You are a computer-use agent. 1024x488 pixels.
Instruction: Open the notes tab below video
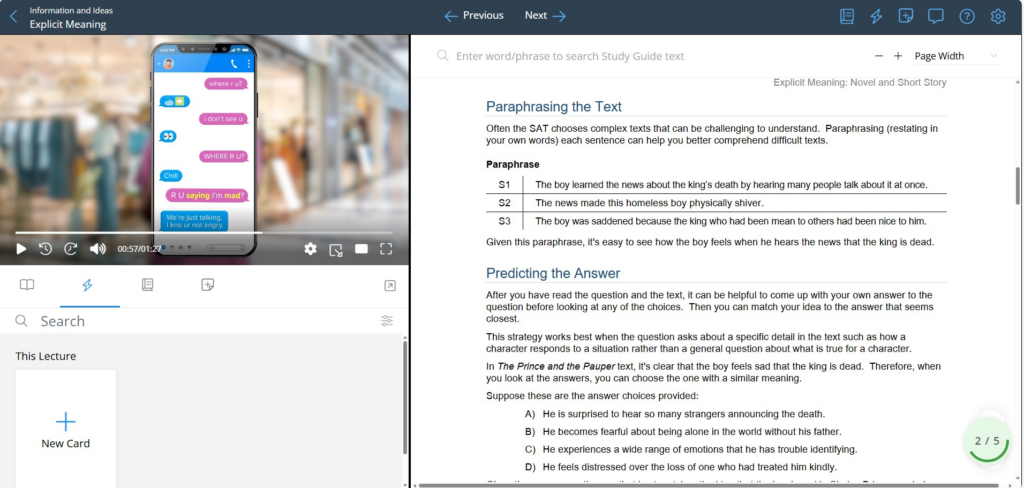(208, 285)
